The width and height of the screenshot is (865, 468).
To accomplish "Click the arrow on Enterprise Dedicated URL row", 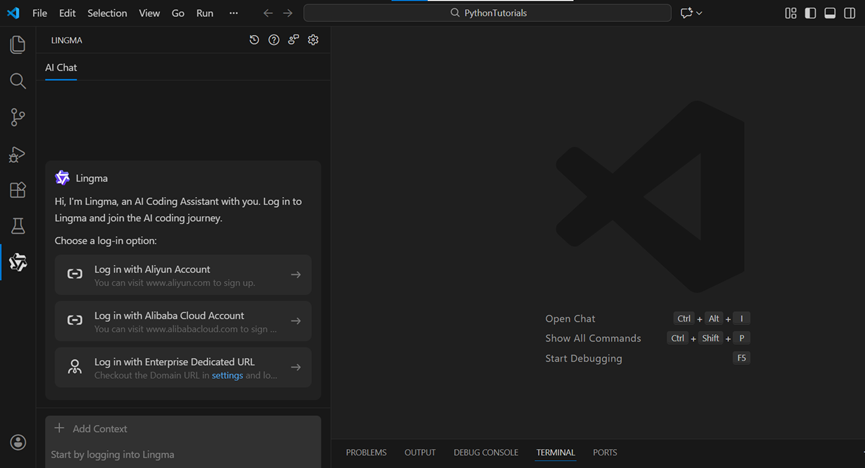I will pos(296,367).
